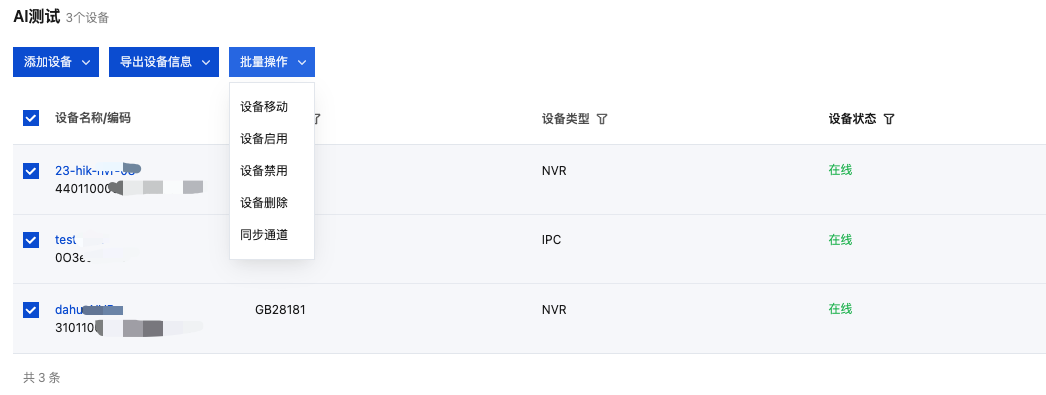Uncheck the 23-hik device row checkbox
This screenshot has height=395, width=1046.
[x=31, y=171]
